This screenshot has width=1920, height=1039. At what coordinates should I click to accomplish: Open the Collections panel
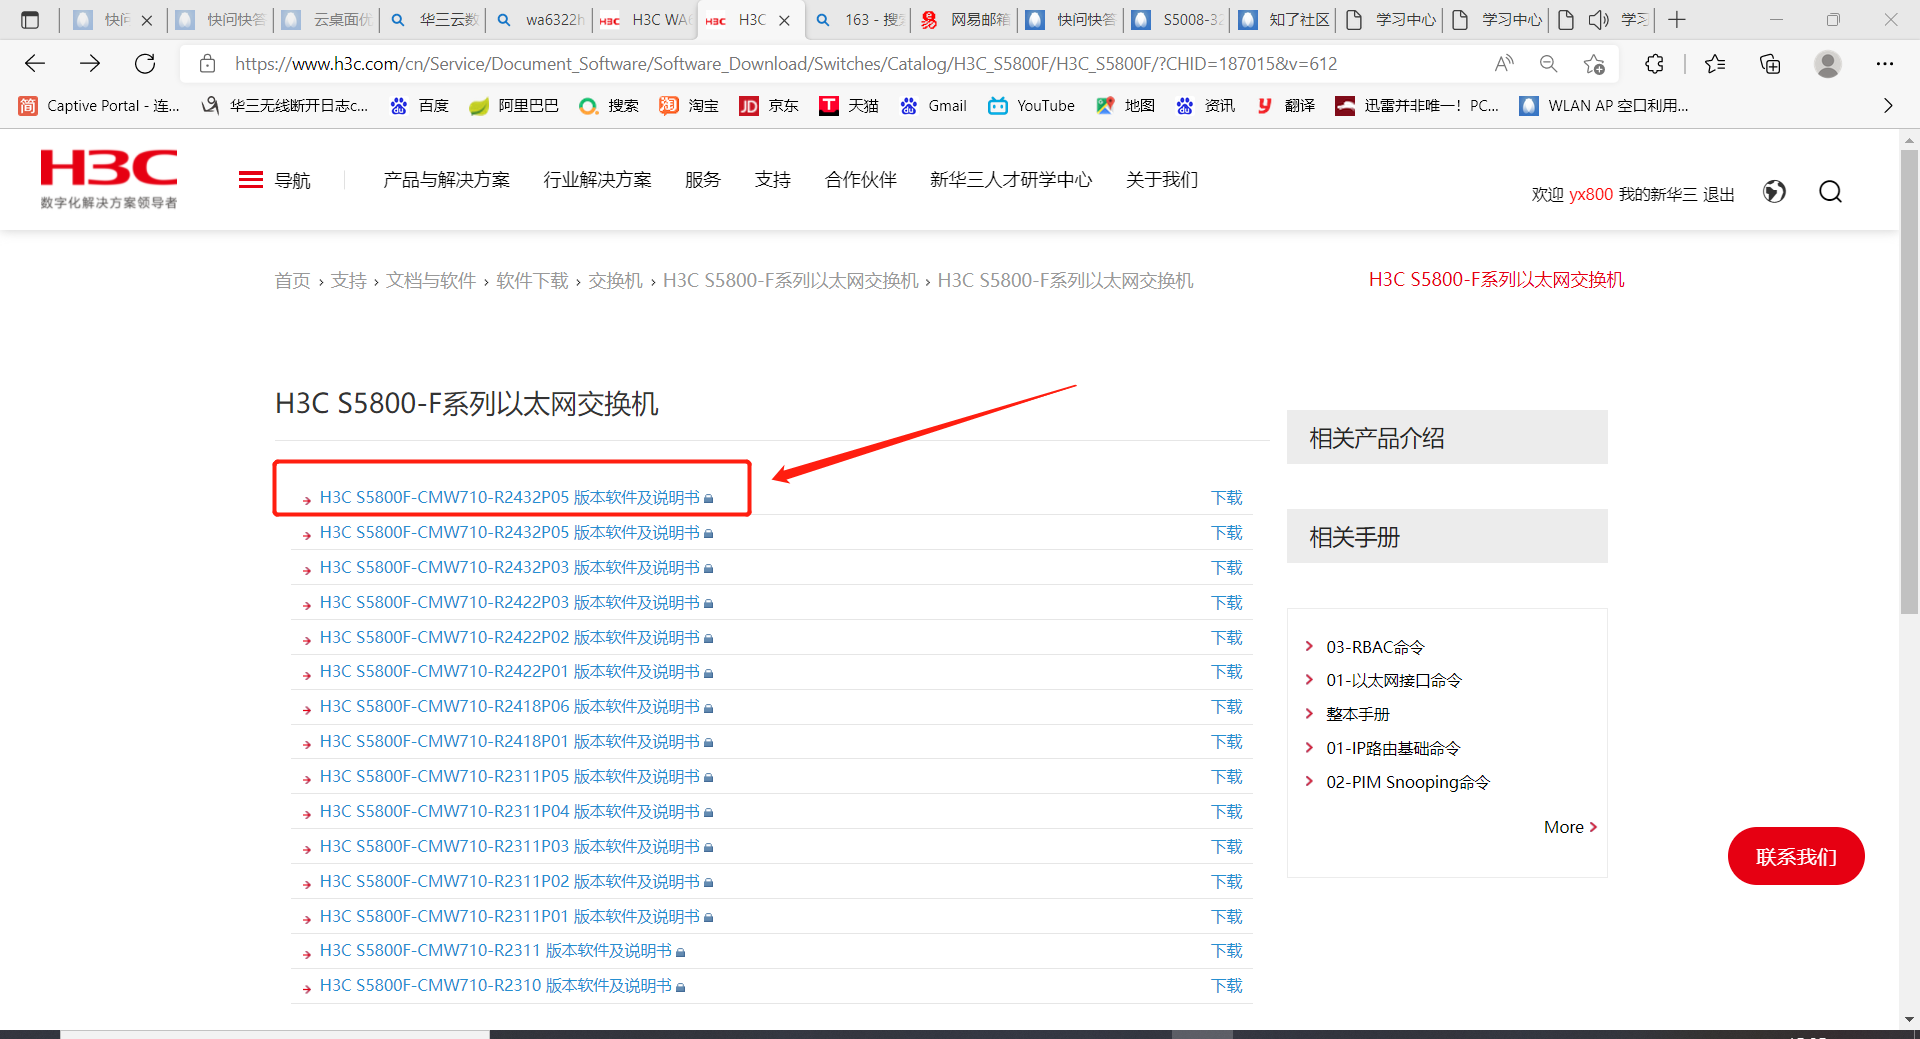(1770, 64)
